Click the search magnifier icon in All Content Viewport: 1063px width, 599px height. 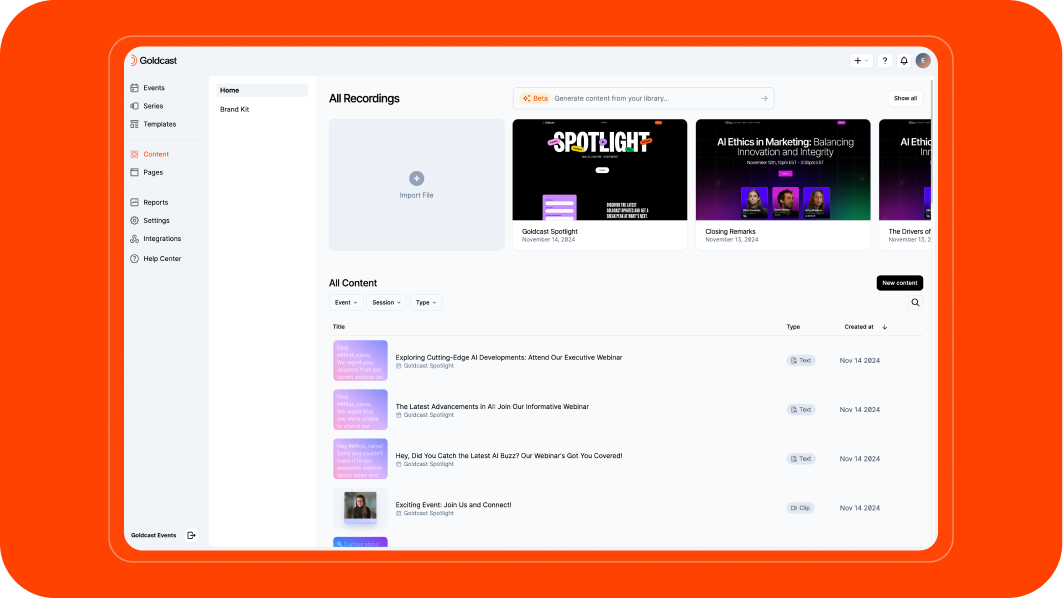click(x=915, y=302)
